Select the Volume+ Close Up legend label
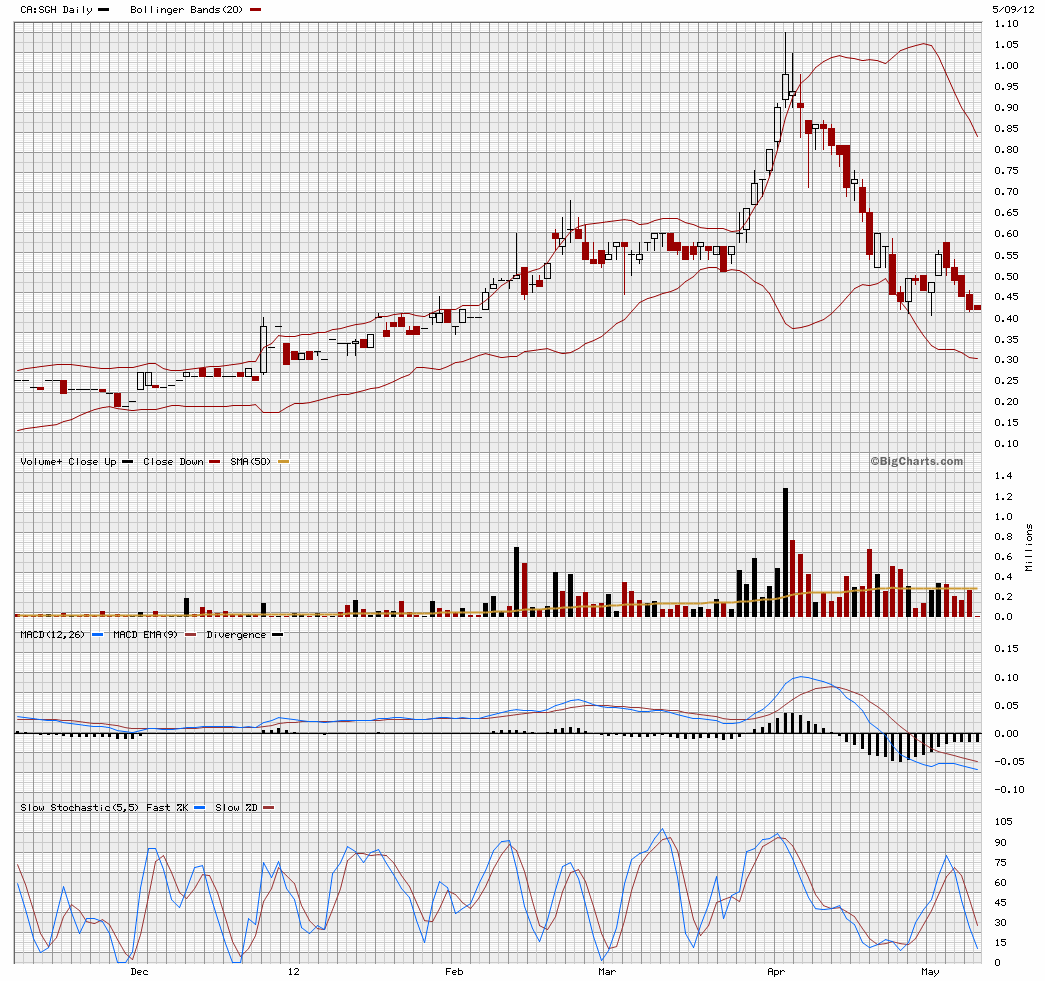Image resolution: width=1045 pixels, height=981 pixels. (x=67, y=462)
